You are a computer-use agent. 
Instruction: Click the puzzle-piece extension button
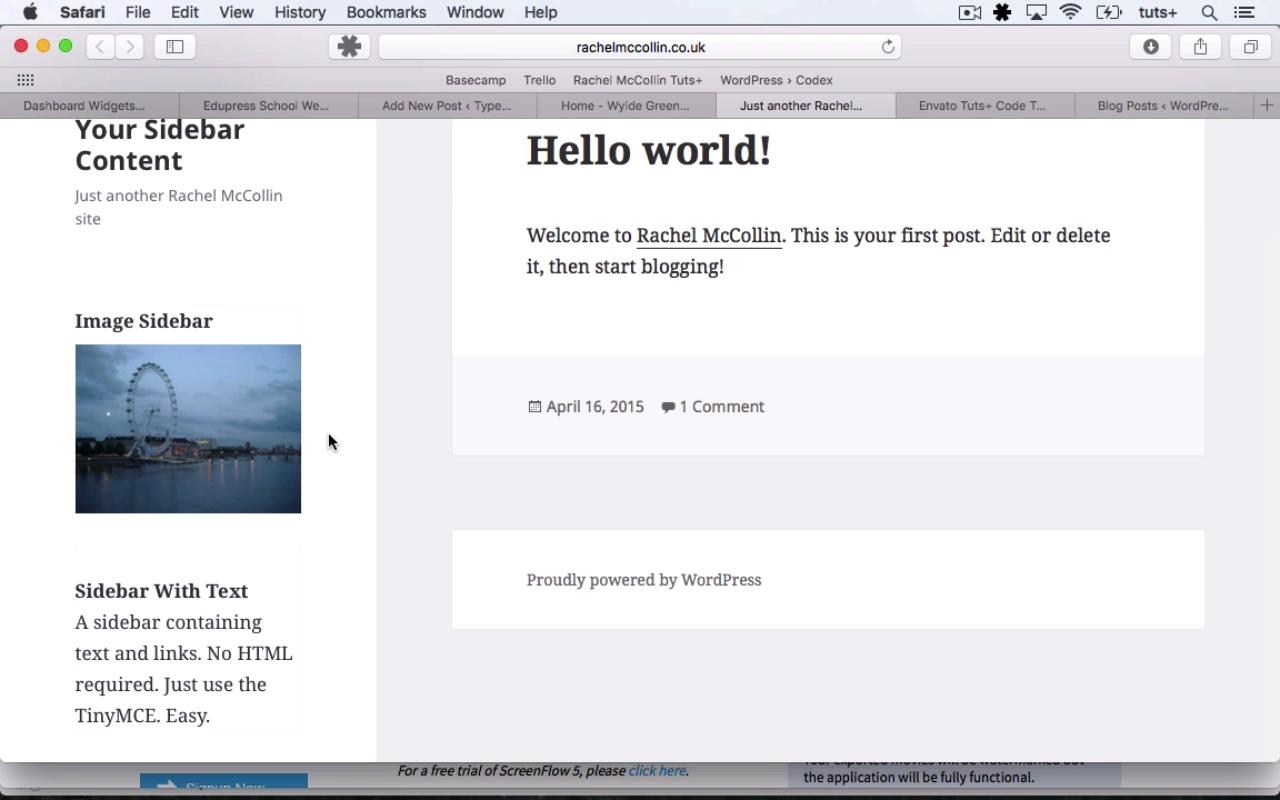(349, 46)
